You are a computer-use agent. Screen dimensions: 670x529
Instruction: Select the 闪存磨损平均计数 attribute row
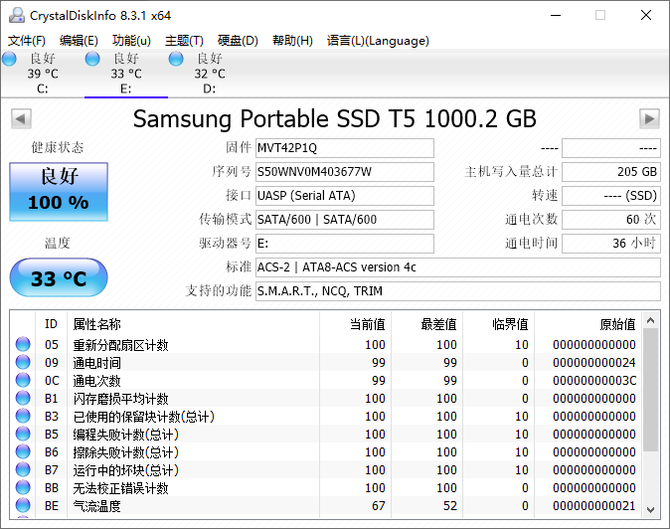[x=326, y=398]
